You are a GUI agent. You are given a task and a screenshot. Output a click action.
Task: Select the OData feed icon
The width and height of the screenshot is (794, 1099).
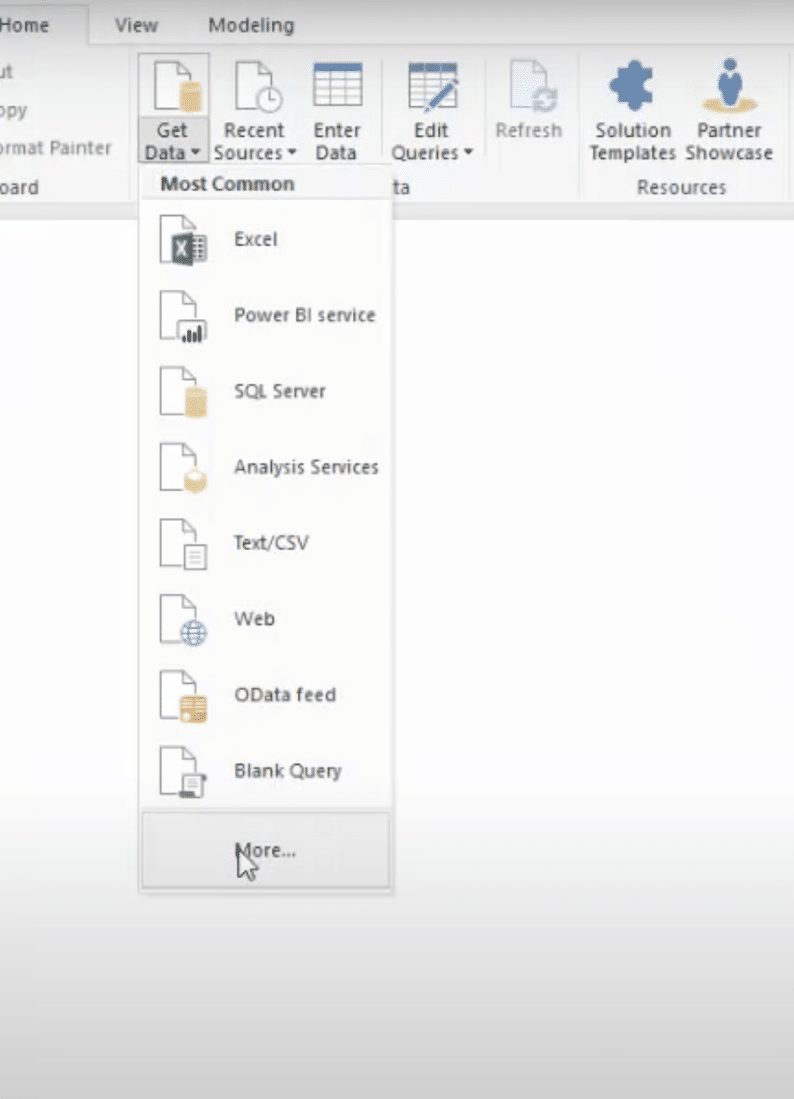182,696
